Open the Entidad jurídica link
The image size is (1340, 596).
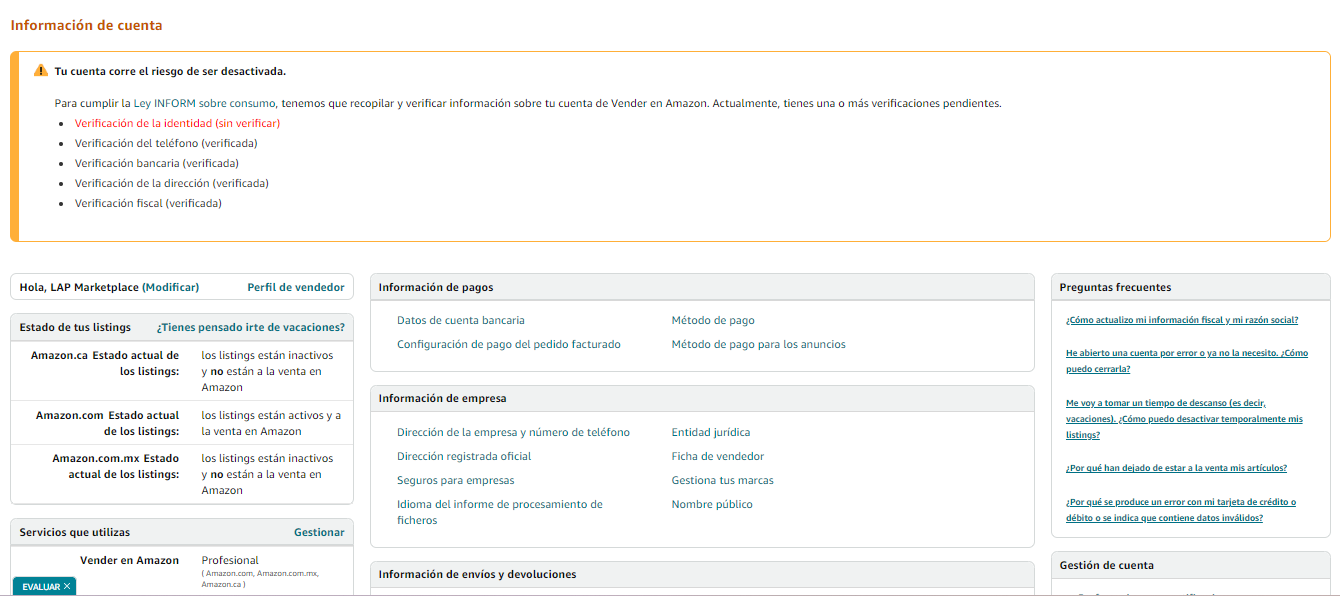click(x=711, y=432)
